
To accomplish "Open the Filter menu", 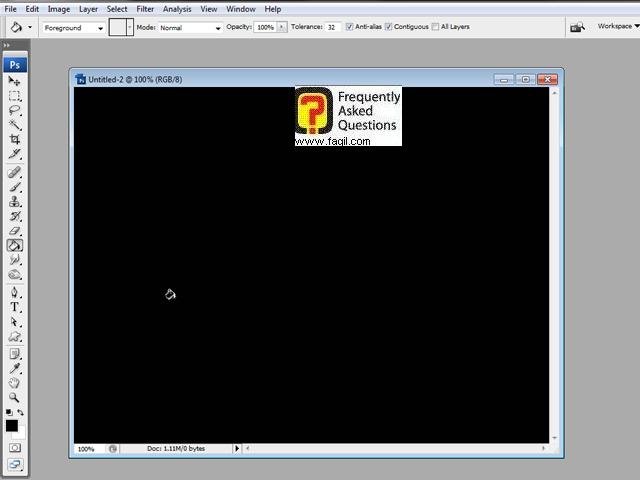I will click(145, 9).
